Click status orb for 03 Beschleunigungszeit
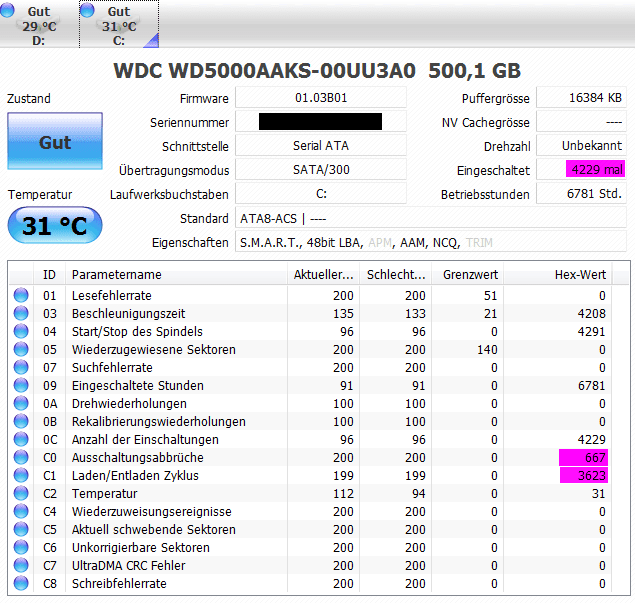Viewport: 635px width, 603px height. pos(21,313)
